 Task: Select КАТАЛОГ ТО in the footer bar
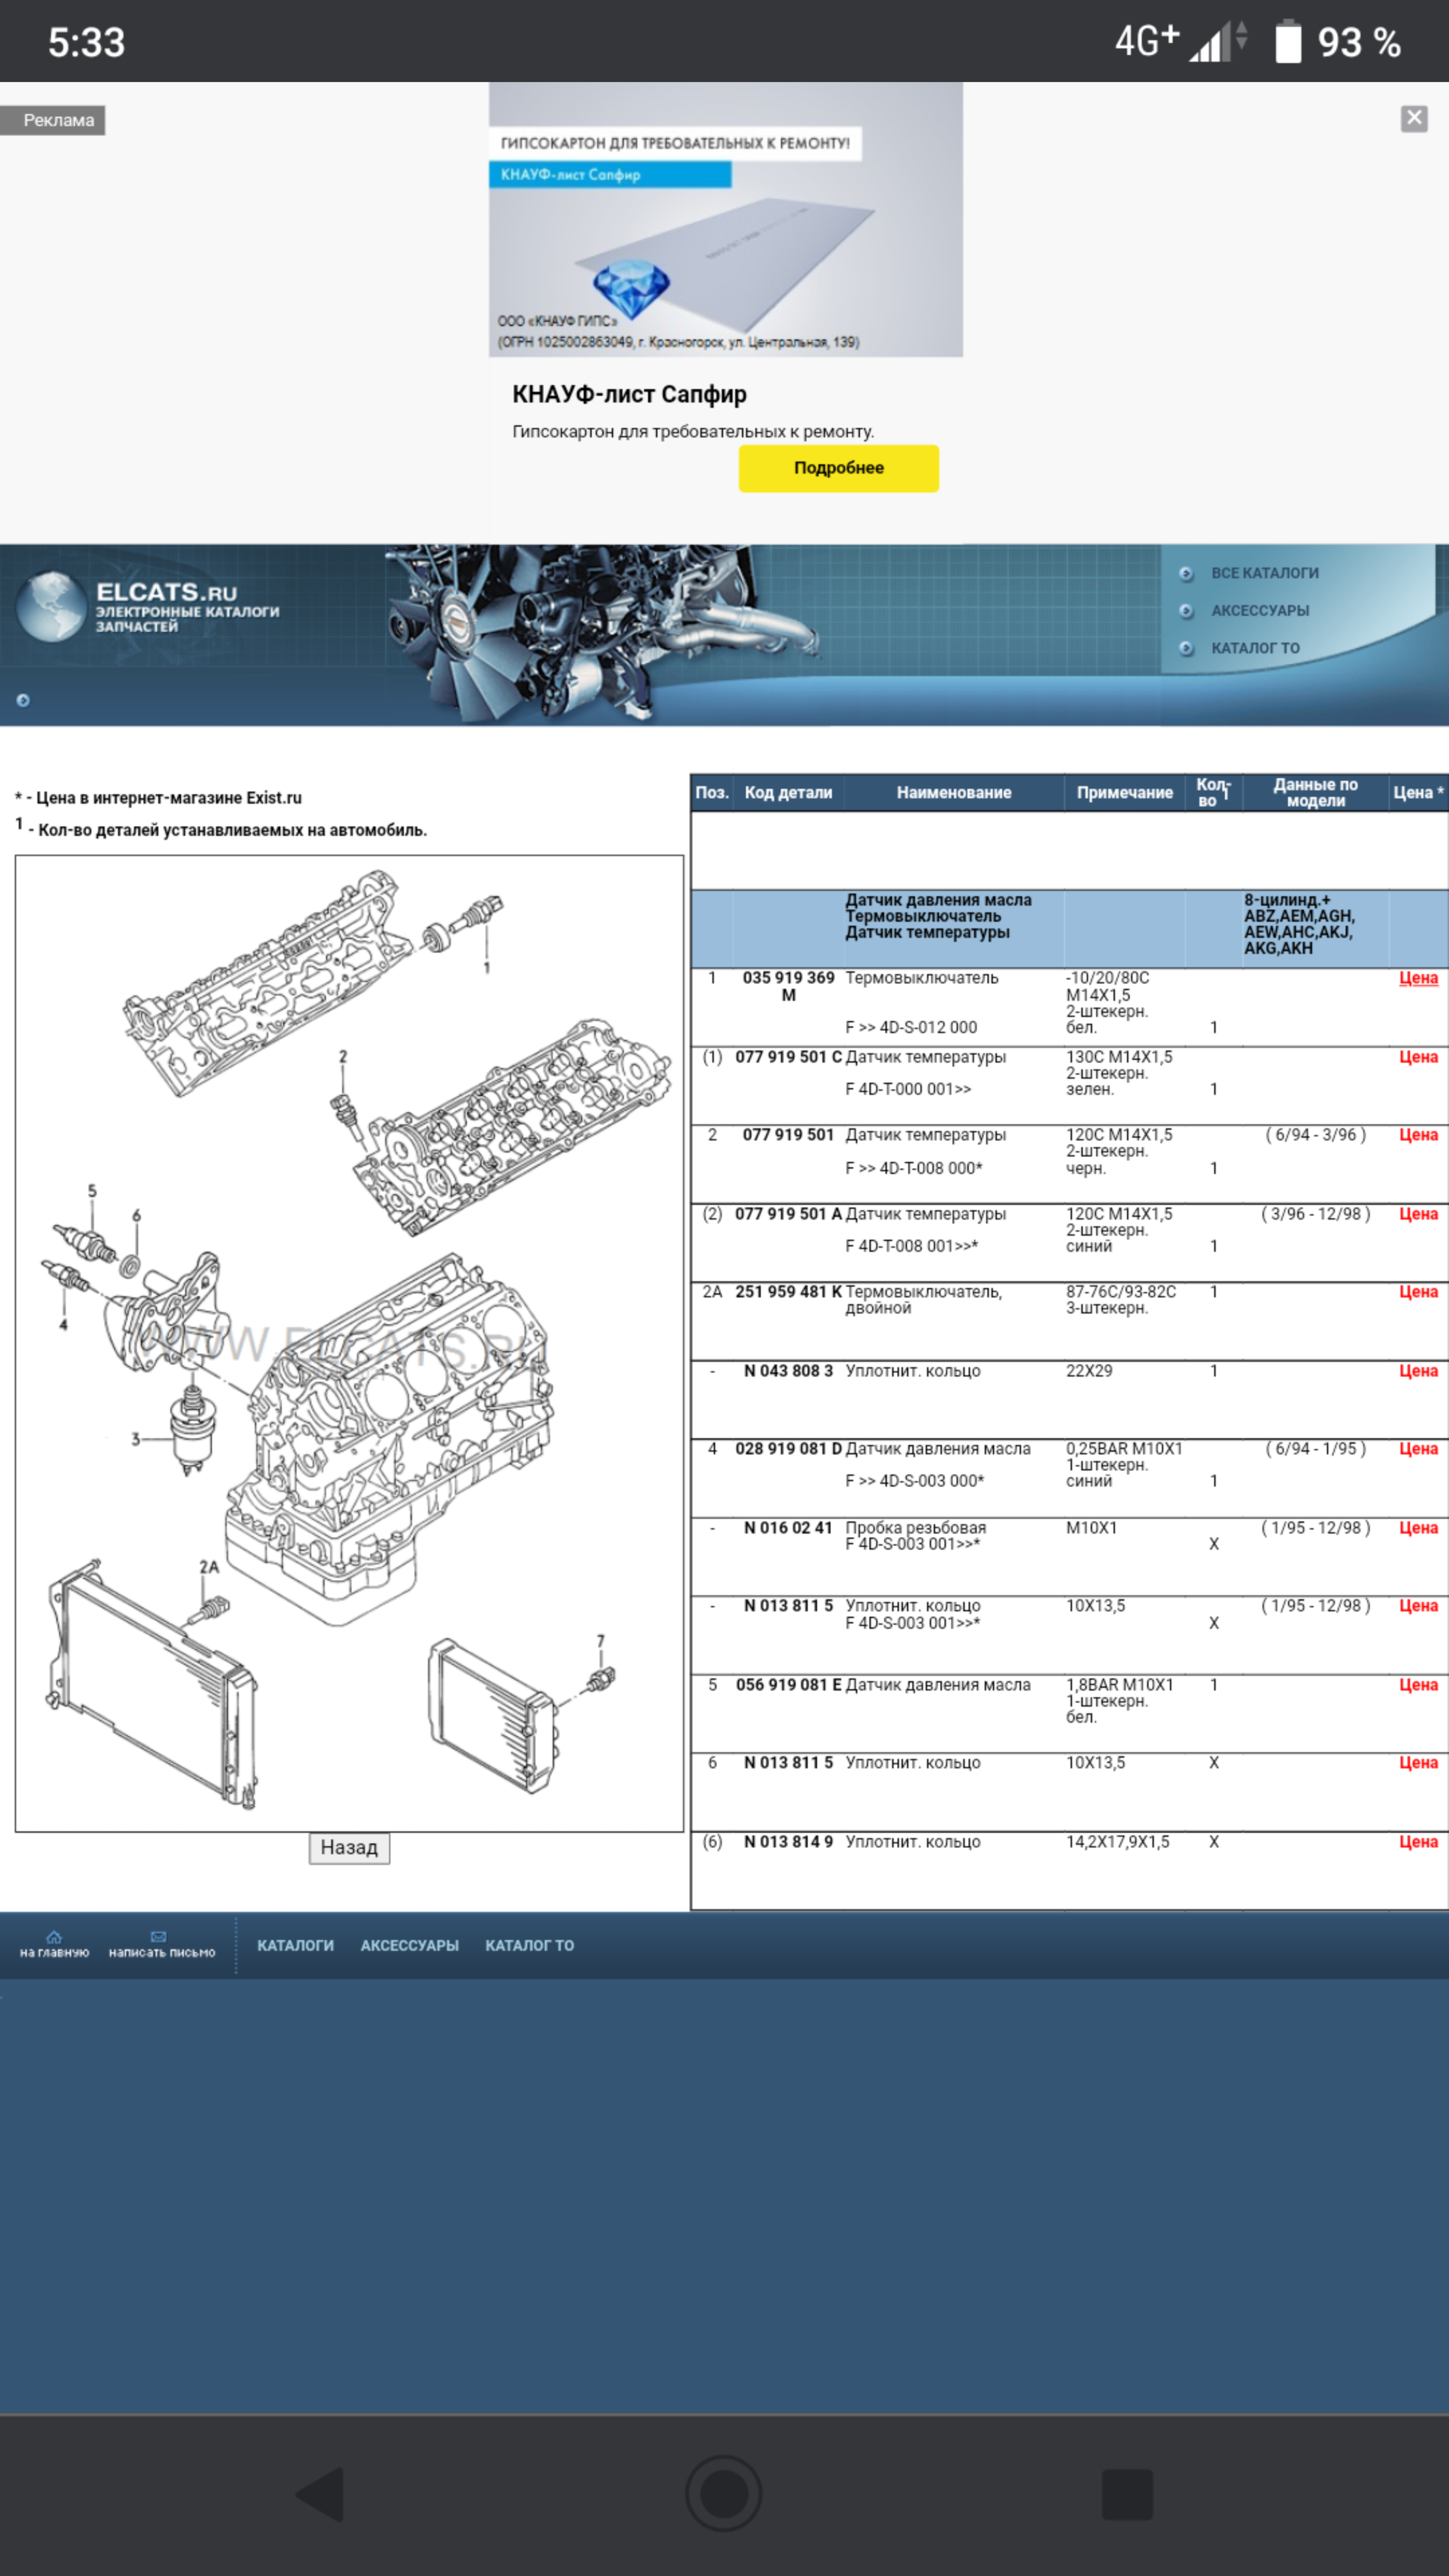(x=529, y=1946)
